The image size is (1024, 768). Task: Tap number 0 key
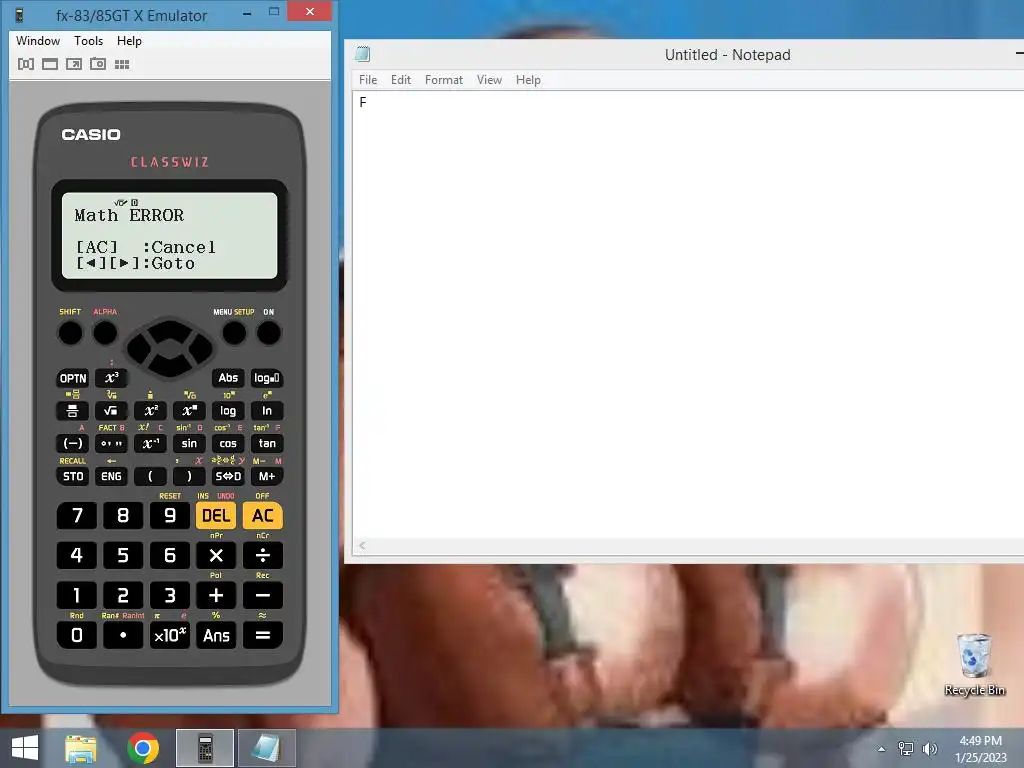(x=76, y=635)
